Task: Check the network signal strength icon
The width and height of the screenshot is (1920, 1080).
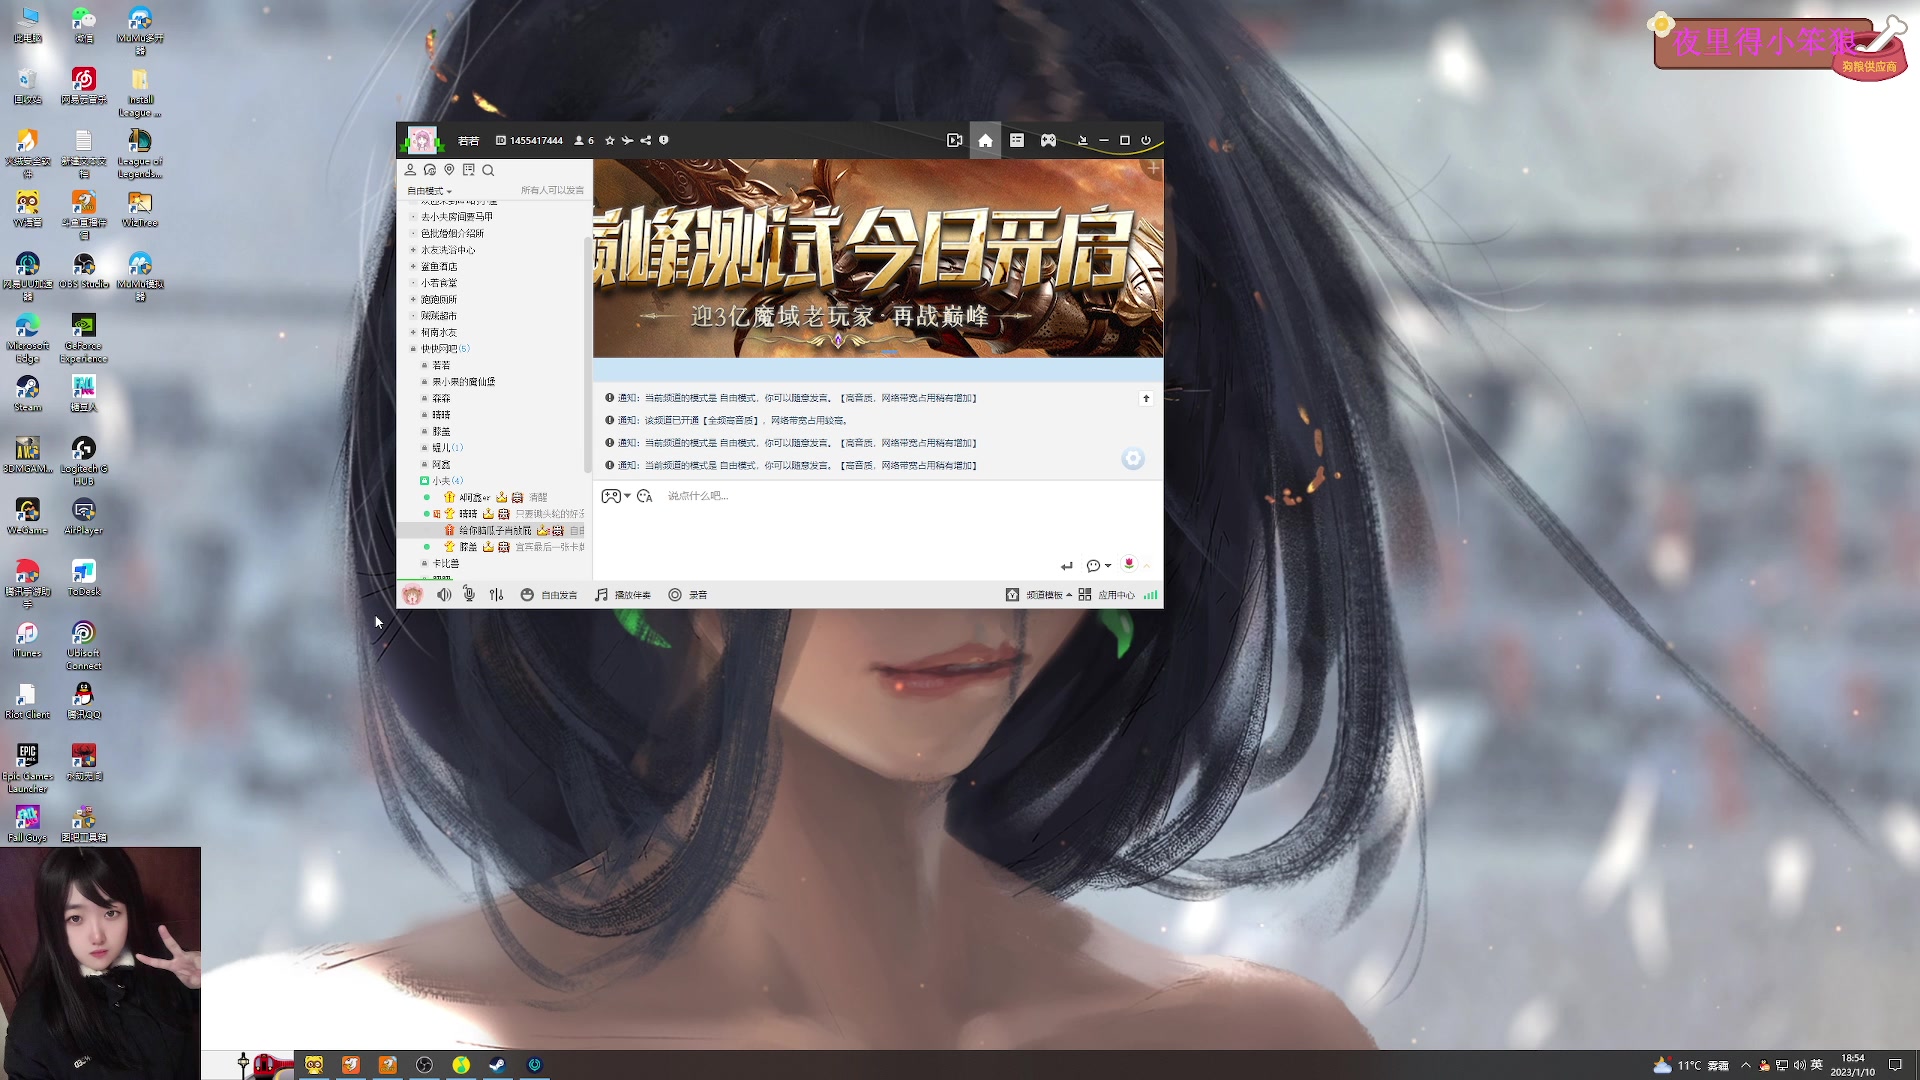Action: 1151,595
